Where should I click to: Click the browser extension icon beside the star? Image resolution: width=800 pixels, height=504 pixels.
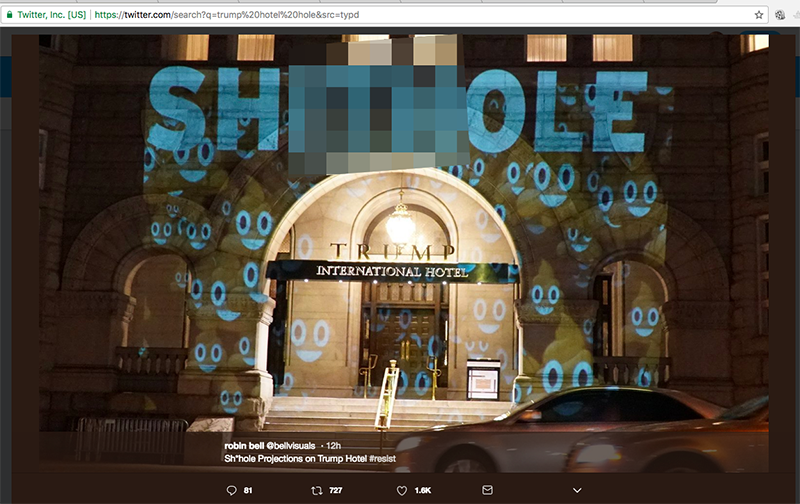(780, 15)
